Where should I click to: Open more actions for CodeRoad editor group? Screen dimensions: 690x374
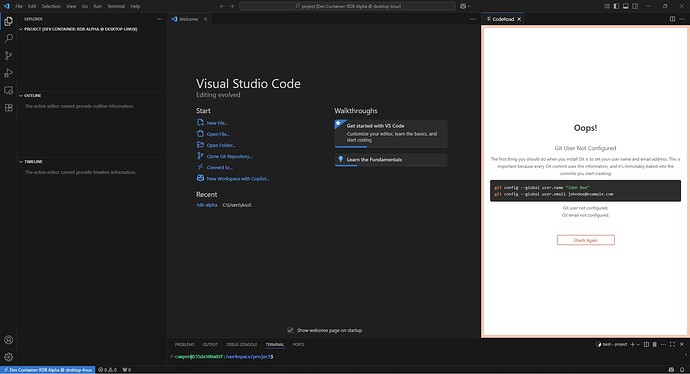click(x=682, y=19)
